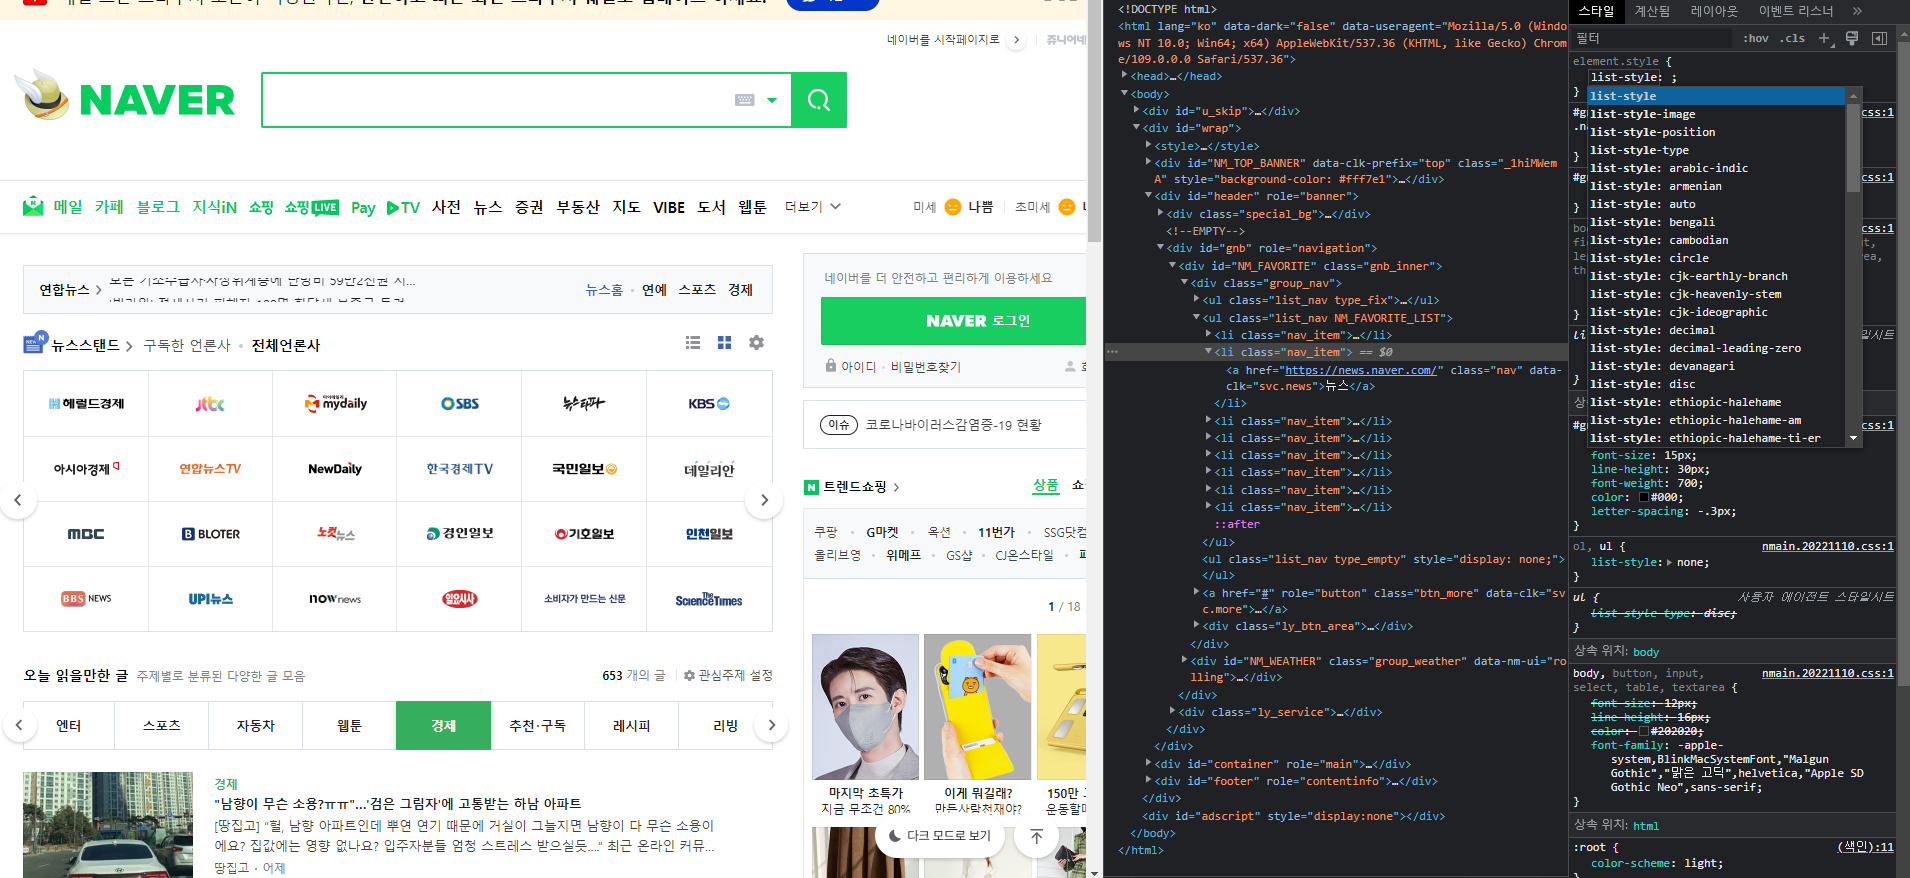Screen dimensions: 1910x878
Task: Expand the search autocomplete dropdown arrow
Action: click(772, 100)
